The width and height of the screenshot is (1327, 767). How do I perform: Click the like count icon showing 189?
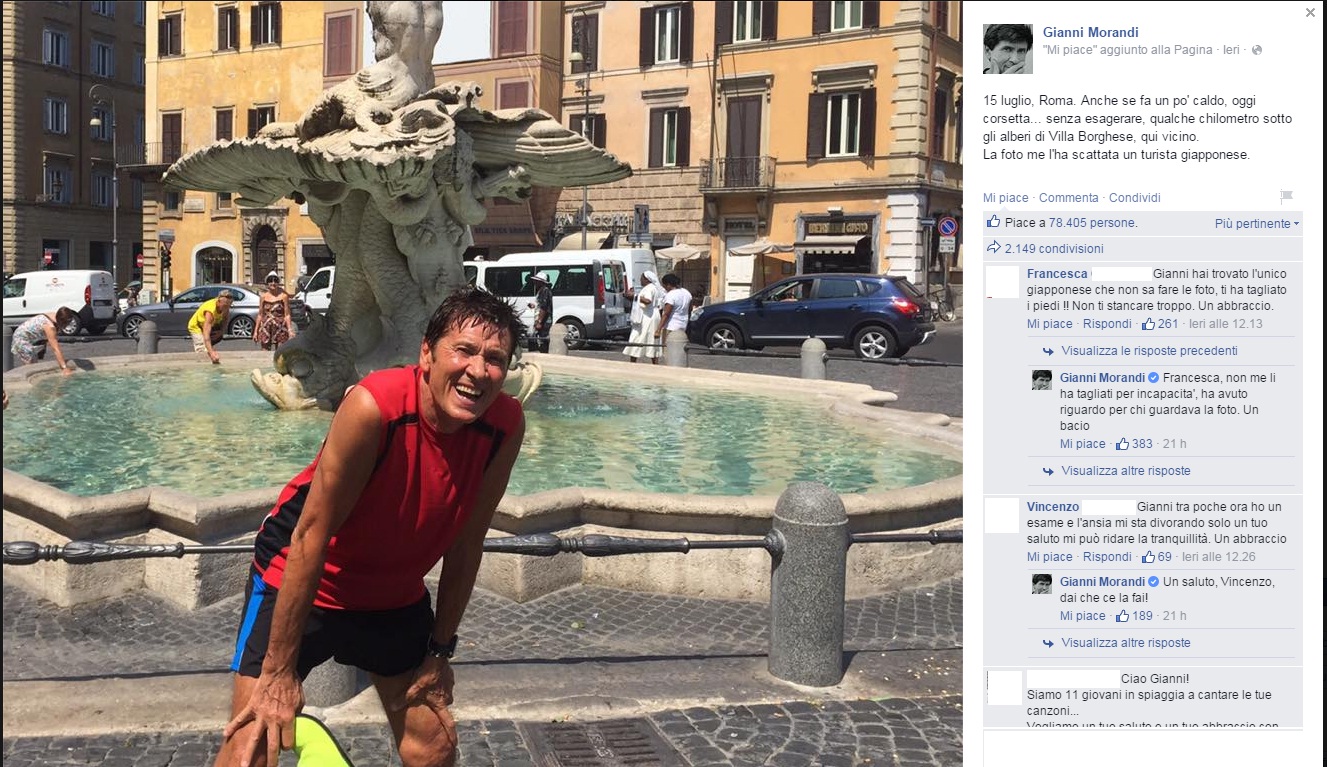[1122, 616]
